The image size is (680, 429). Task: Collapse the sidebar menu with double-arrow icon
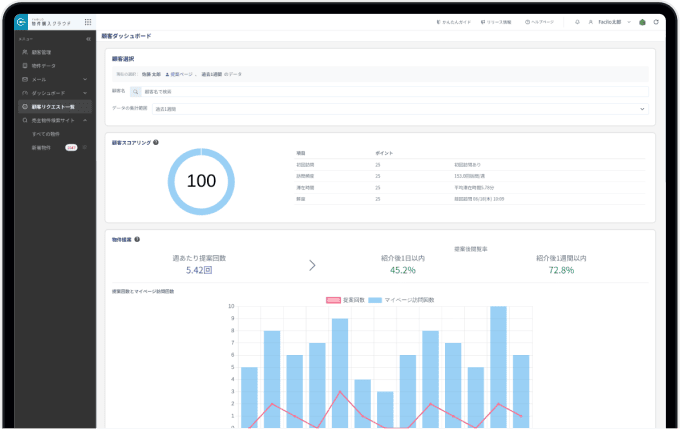tap(88, 39)
